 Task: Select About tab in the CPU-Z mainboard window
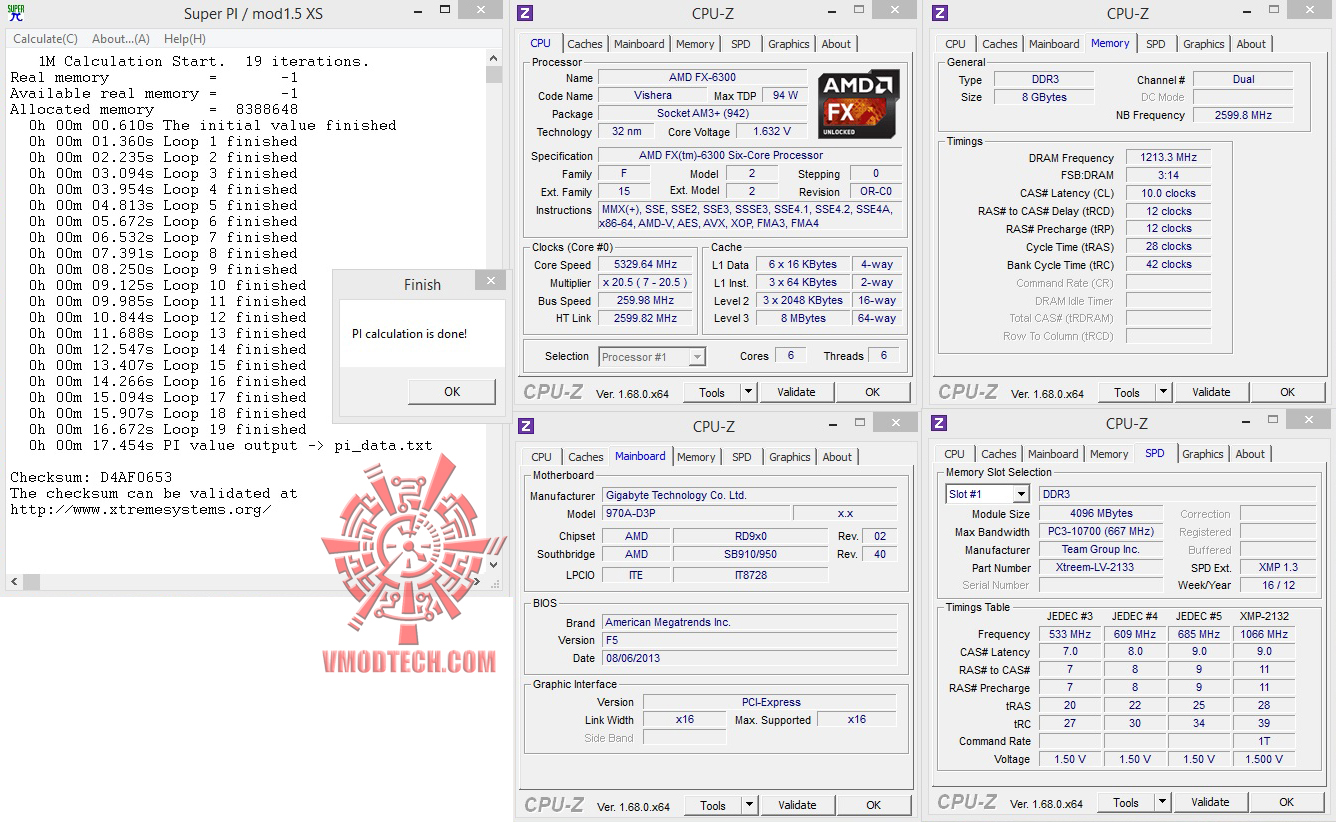(x=838, y=457)
